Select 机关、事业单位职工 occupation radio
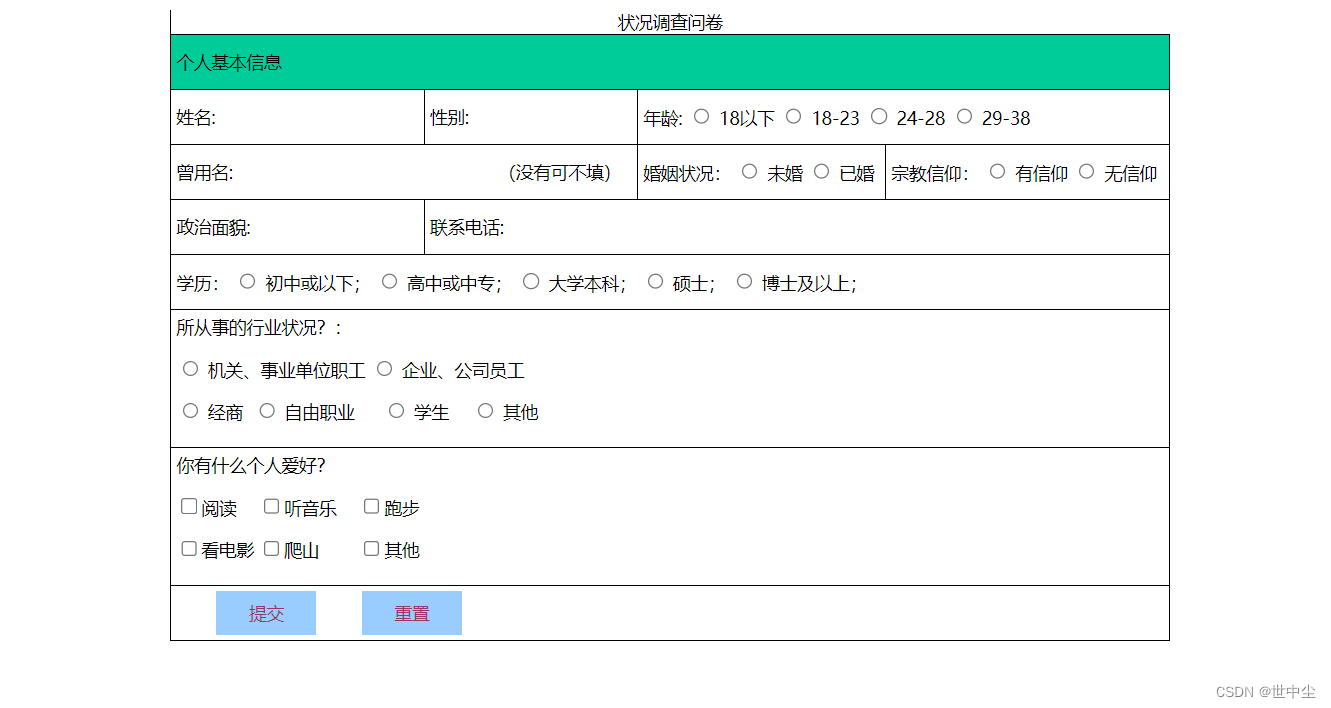This screenshot has width=1331, height=708. 190,369
